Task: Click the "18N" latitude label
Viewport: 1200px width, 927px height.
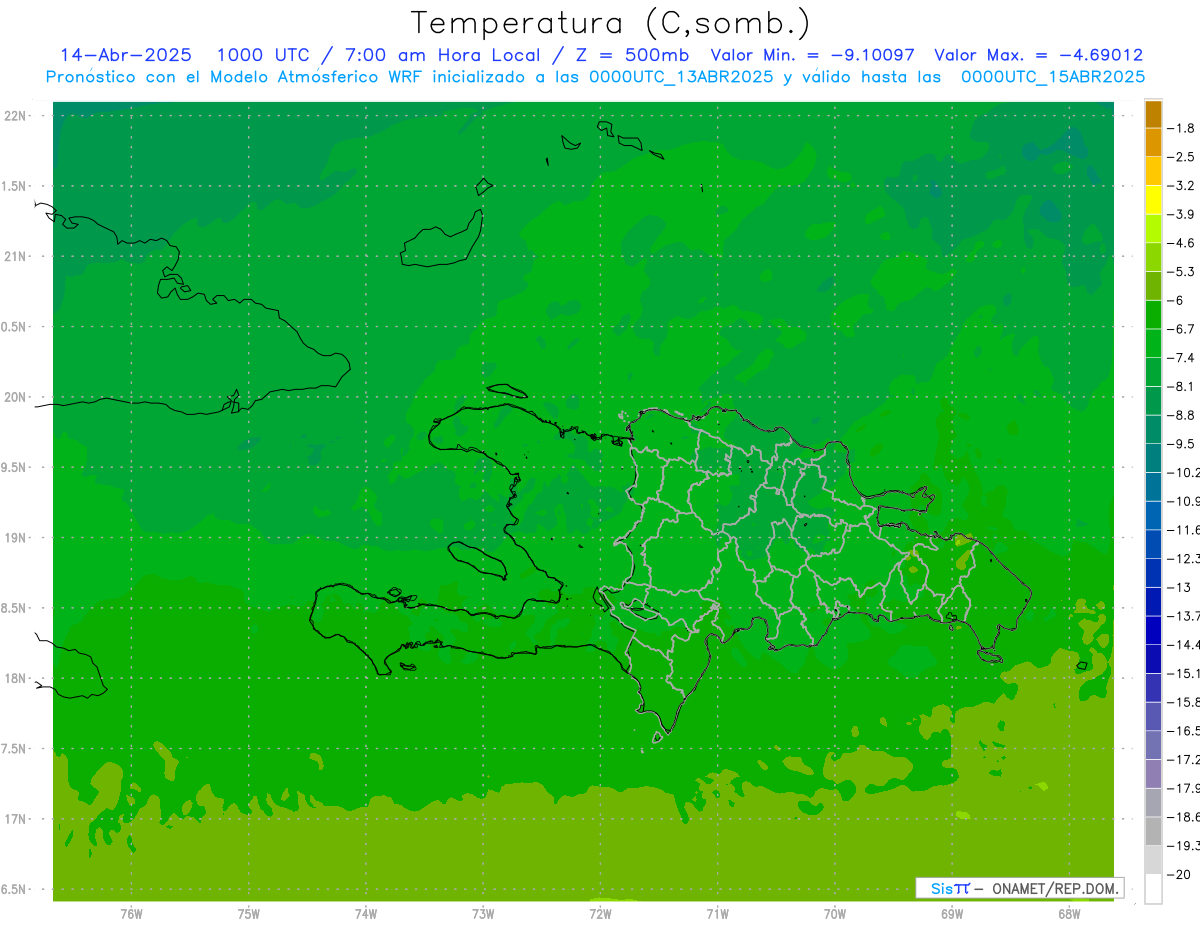Action: [16, 678]
